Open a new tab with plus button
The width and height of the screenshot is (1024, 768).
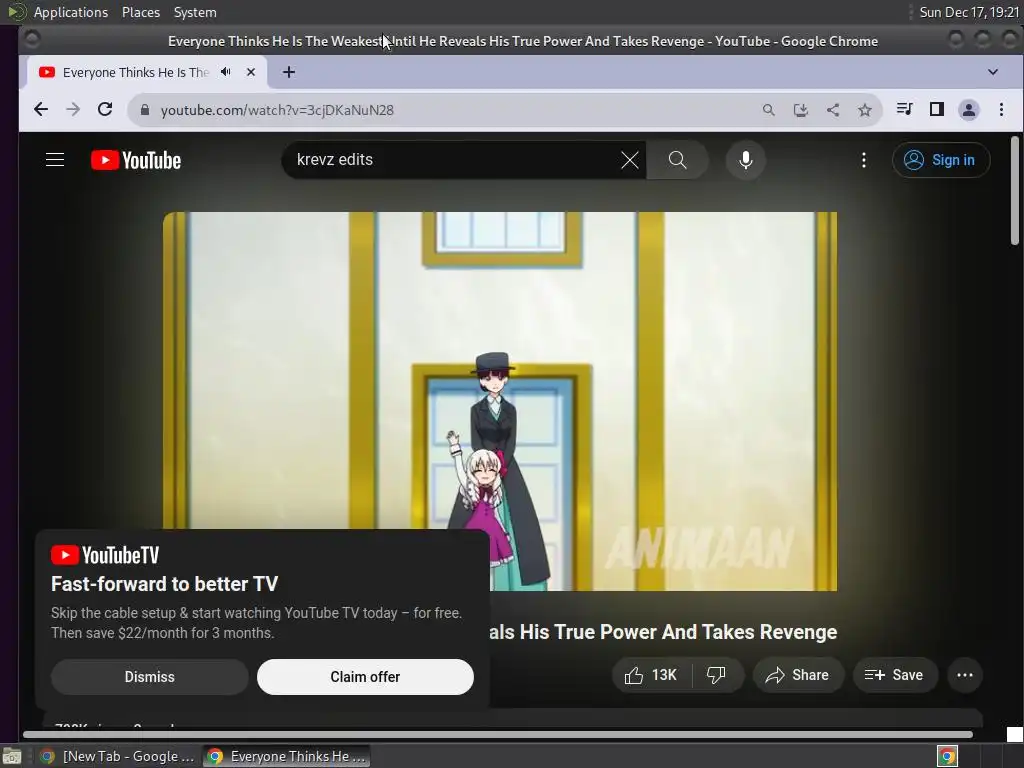tap(289, 72)
